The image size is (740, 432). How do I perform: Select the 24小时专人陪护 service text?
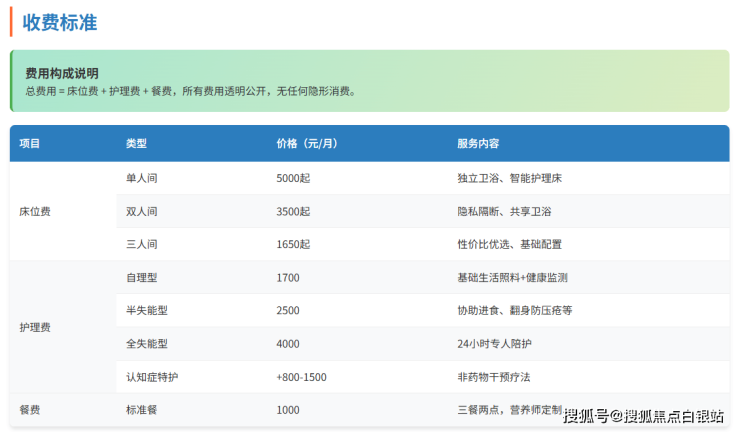pos(494,344)
